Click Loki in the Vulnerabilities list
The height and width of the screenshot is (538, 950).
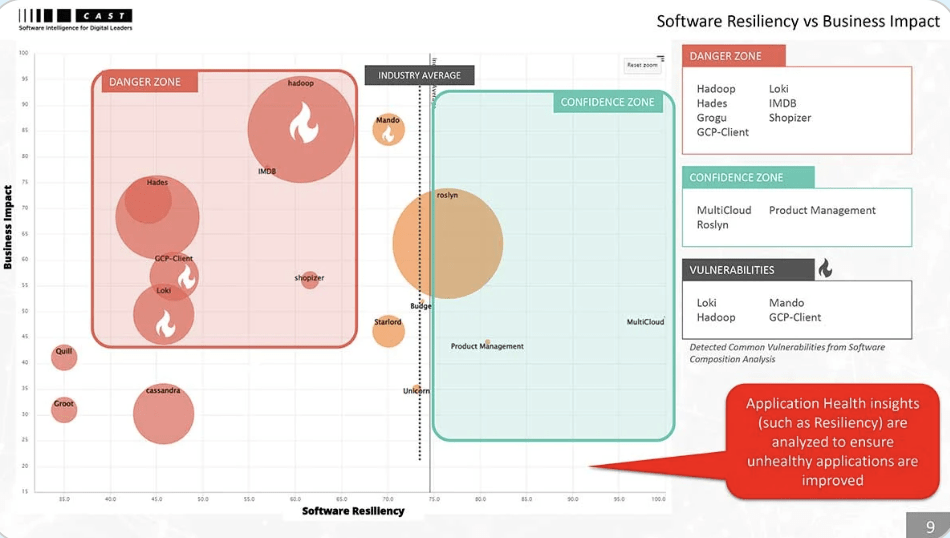(706, 302)
